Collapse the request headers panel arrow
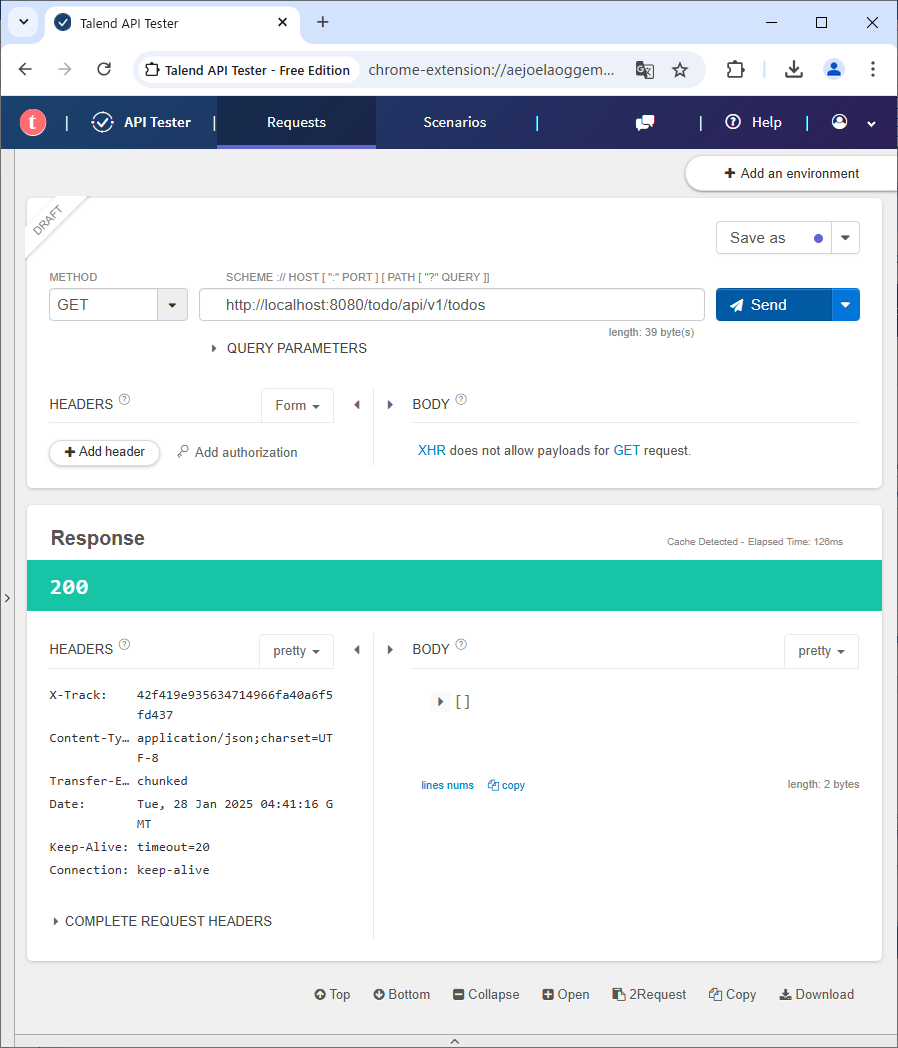898x1048 pixels. point(357,405)
